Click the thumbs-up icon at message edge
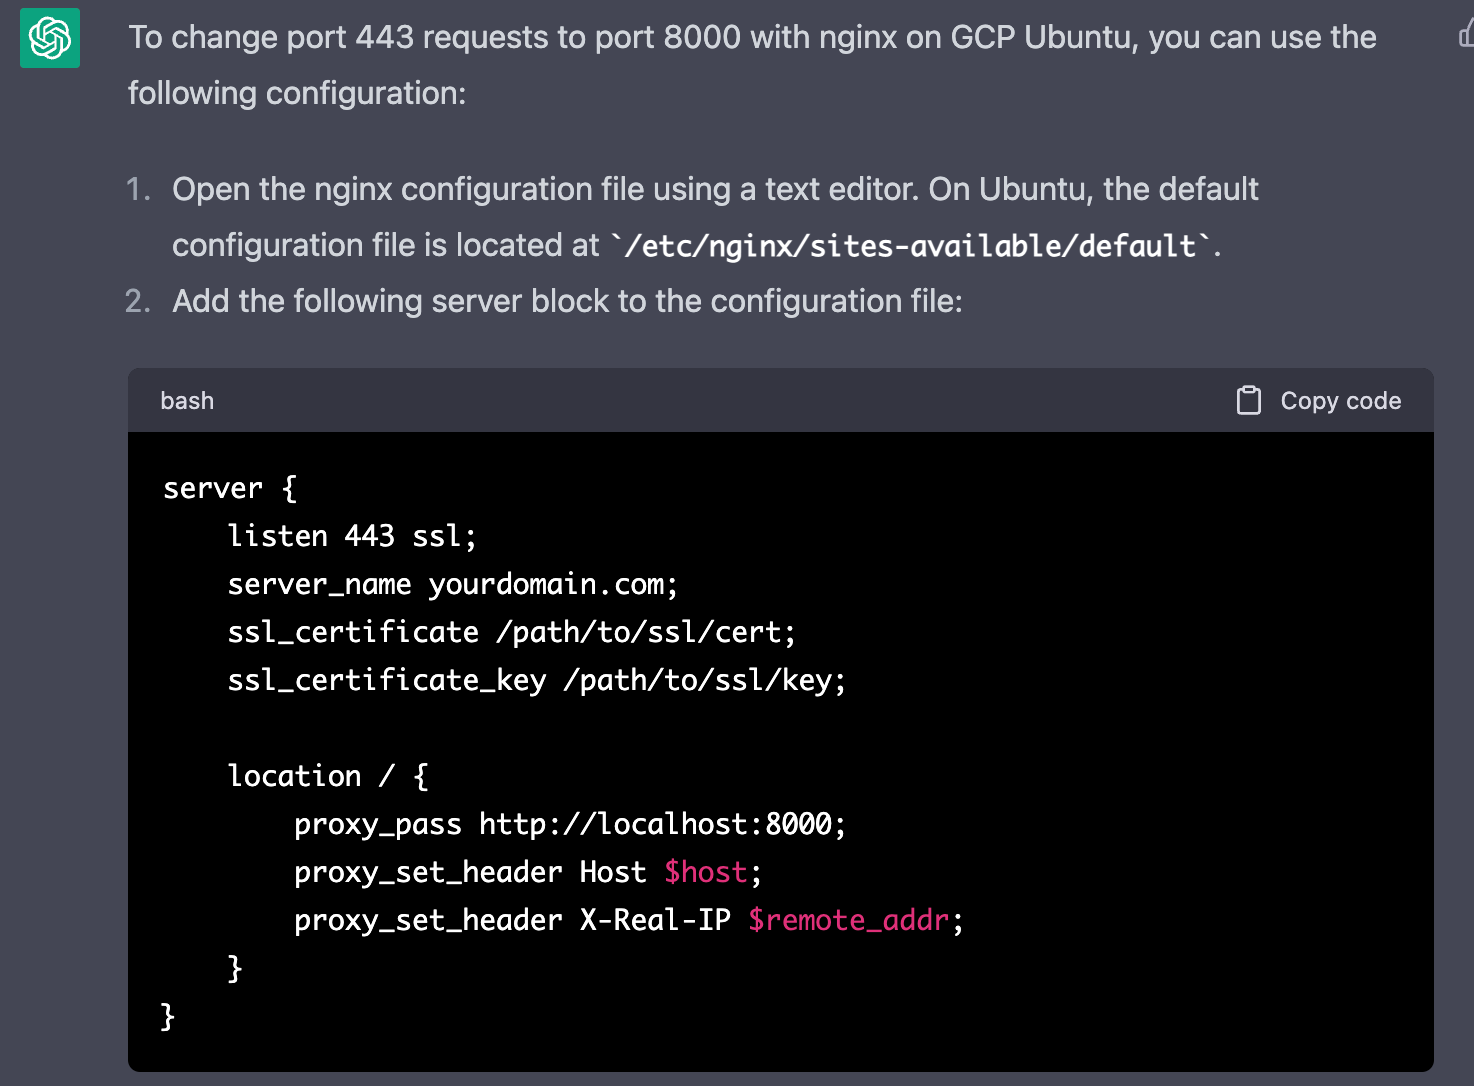 pyautogui.click(x=1465, y=36)
